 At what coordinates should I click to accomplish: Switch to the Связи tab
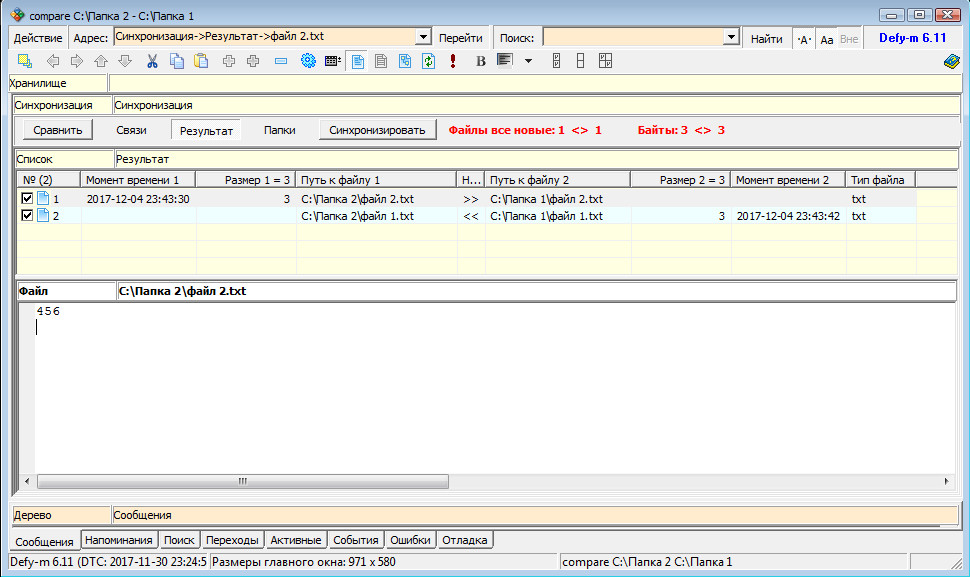point(131,130)
